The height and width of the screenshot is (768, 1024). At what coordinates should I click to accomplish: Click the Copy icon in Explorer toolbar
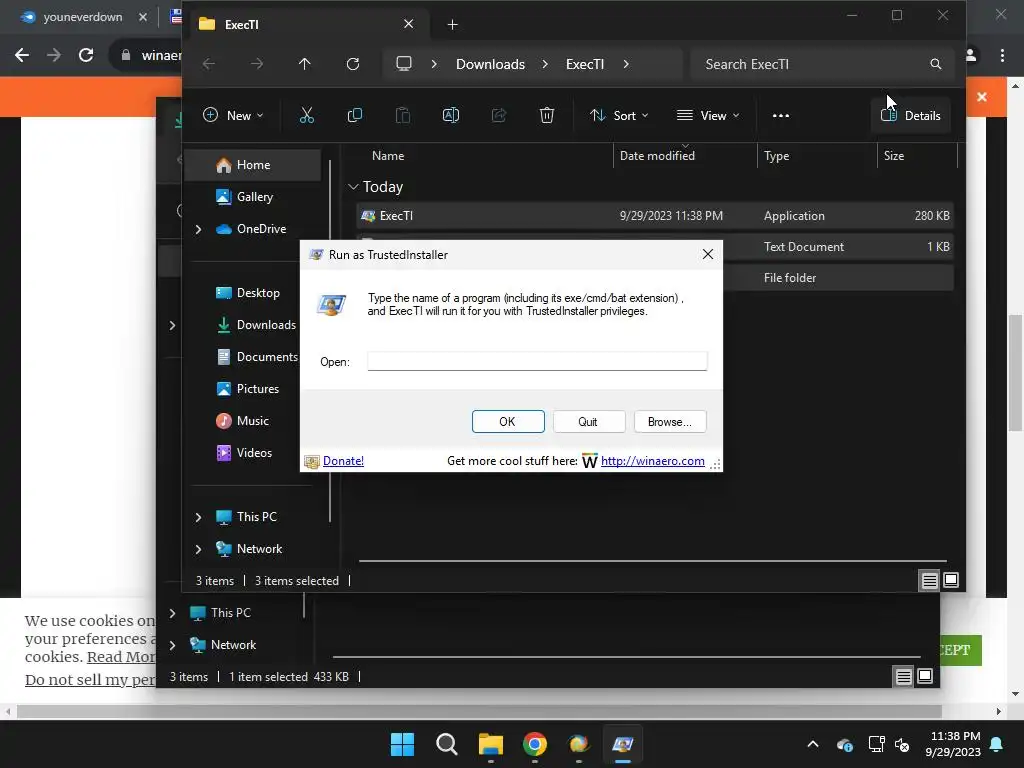[355, 116]
